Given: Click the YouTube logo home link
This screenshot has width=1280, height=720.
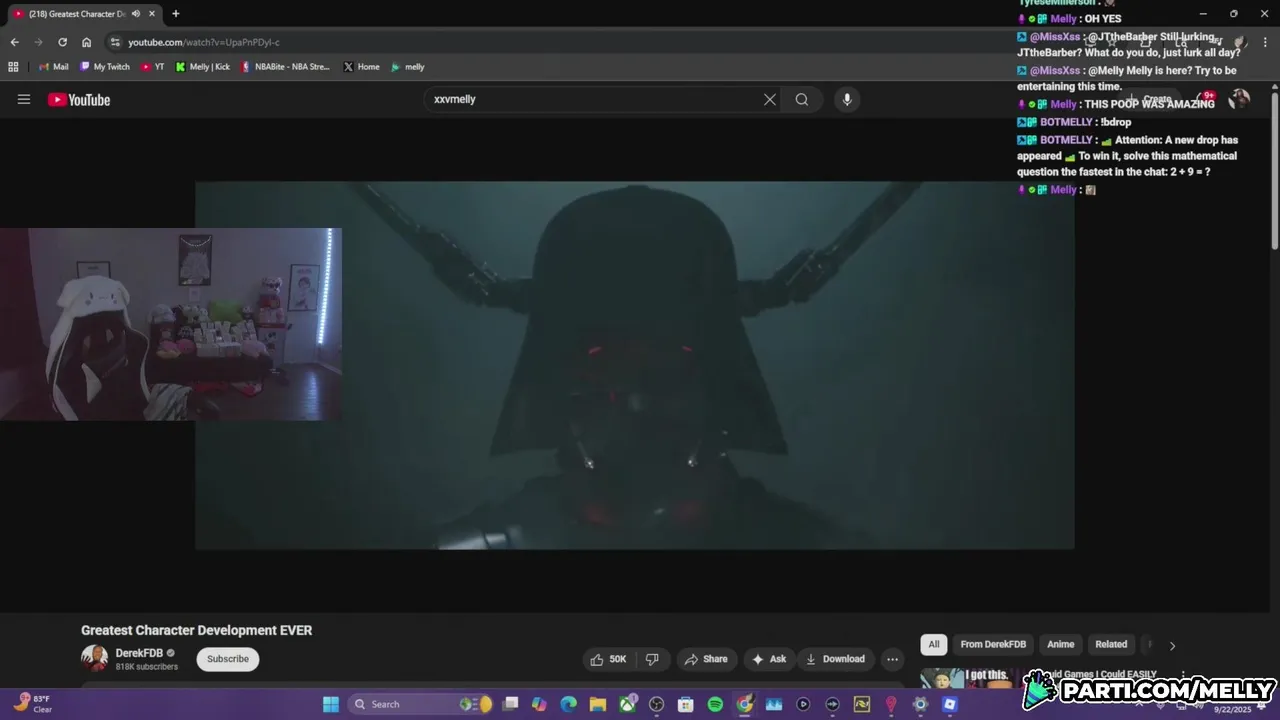Looking at the screenshot, I should 79,99.
